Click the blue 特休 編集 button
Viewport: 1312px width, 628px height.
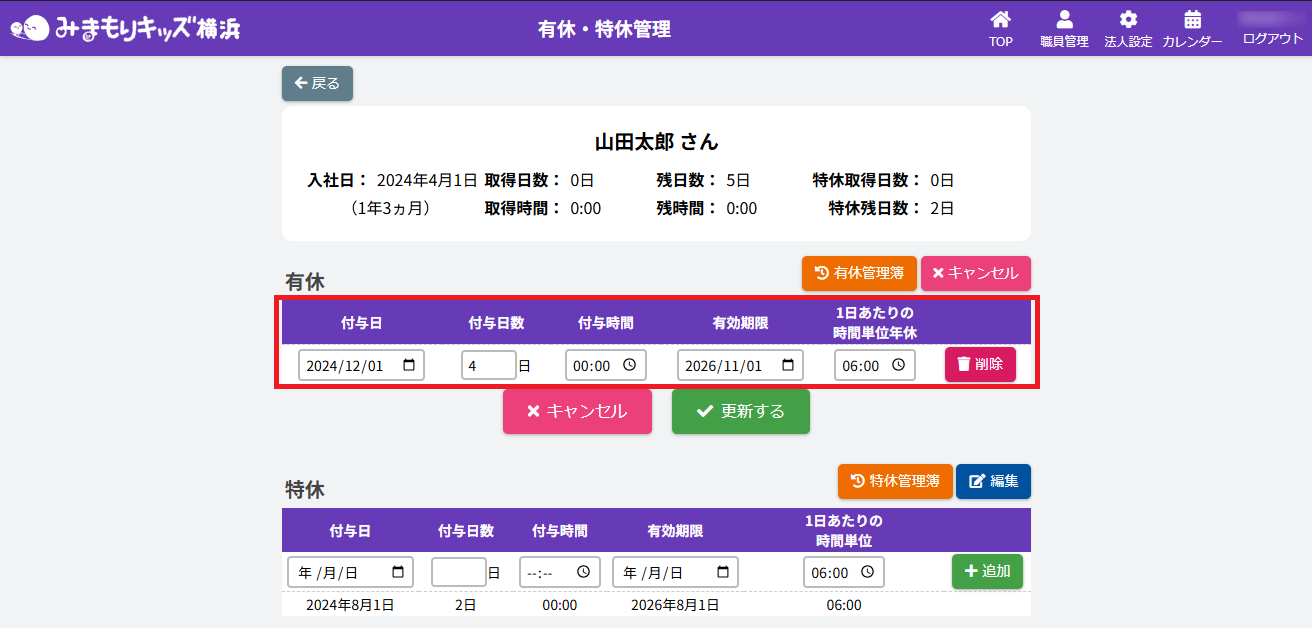click(993, 481)
